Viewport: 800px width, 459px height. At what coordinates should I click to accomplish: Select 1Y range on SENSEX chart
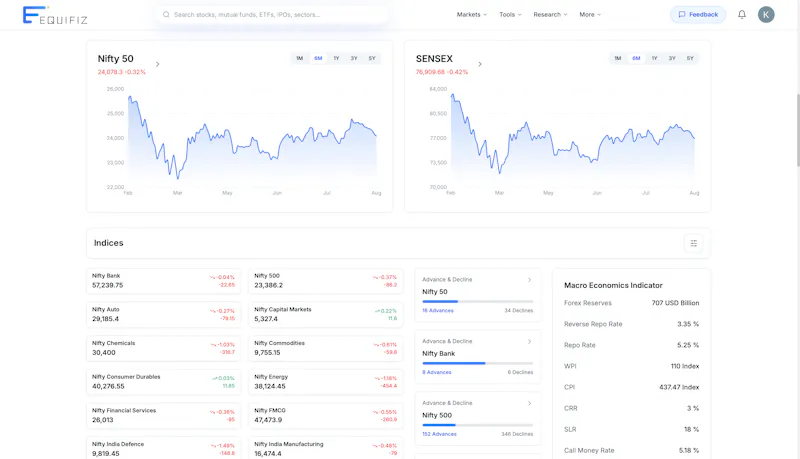tap(655, 58)
